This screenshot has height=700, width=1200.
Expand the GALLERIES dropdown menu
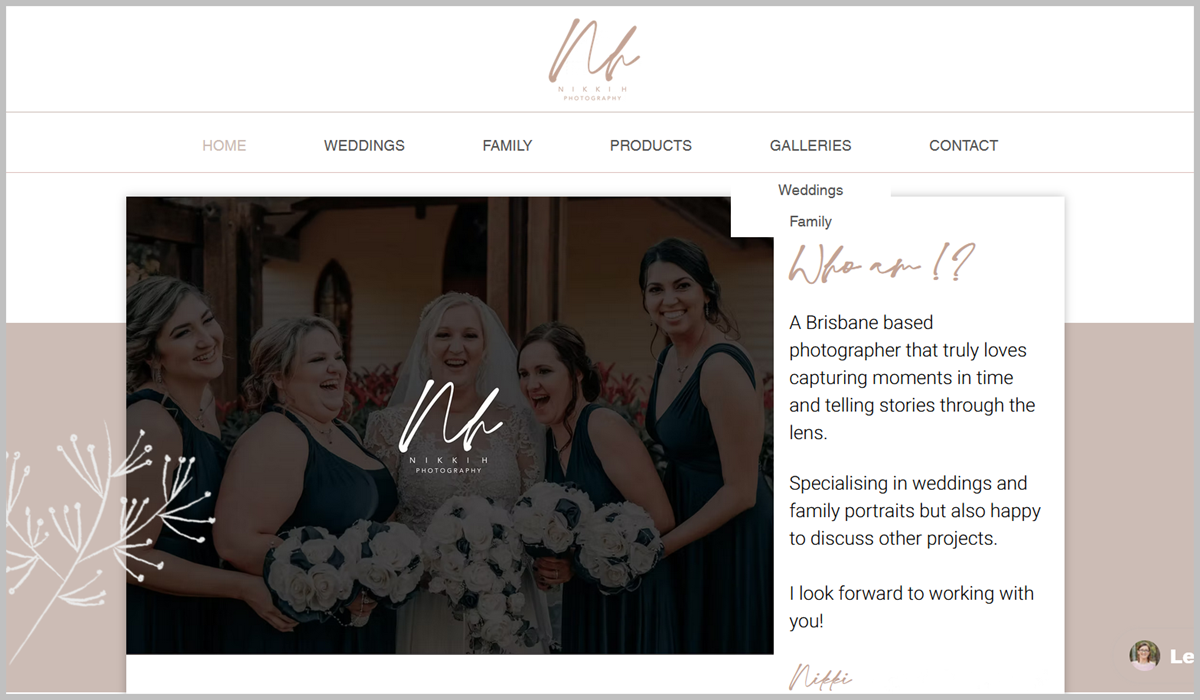click(x=811, y=145)
